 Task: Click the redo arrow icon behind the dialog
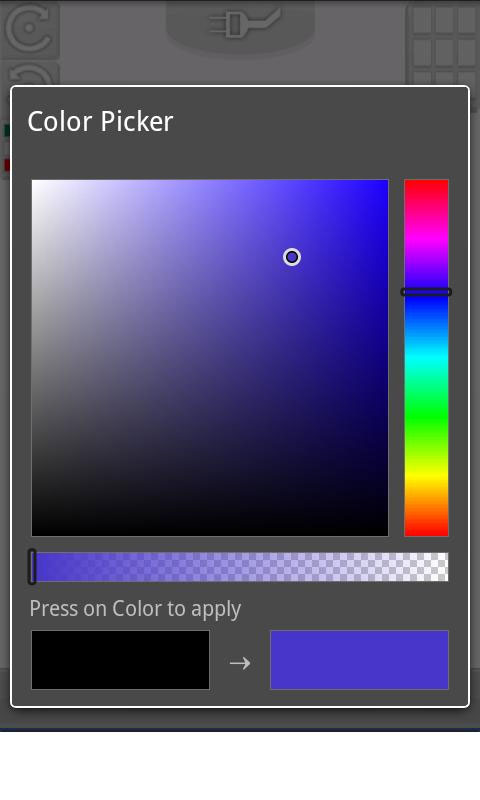(29, 29)
